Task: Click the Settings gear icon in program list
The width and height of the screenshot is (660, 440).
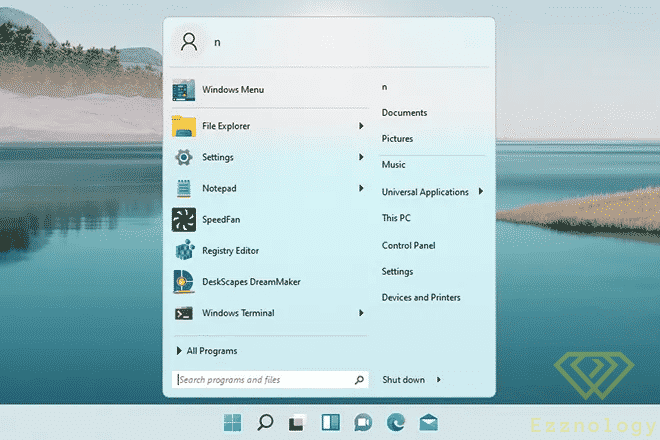Action: click(x=184, y=157)
